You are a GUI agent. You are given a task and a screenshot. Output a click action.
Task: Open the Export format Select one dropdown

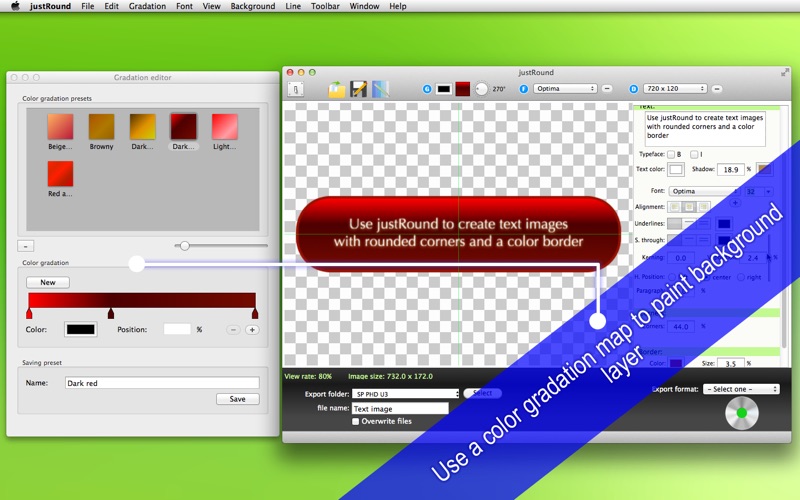coord(741,389)
